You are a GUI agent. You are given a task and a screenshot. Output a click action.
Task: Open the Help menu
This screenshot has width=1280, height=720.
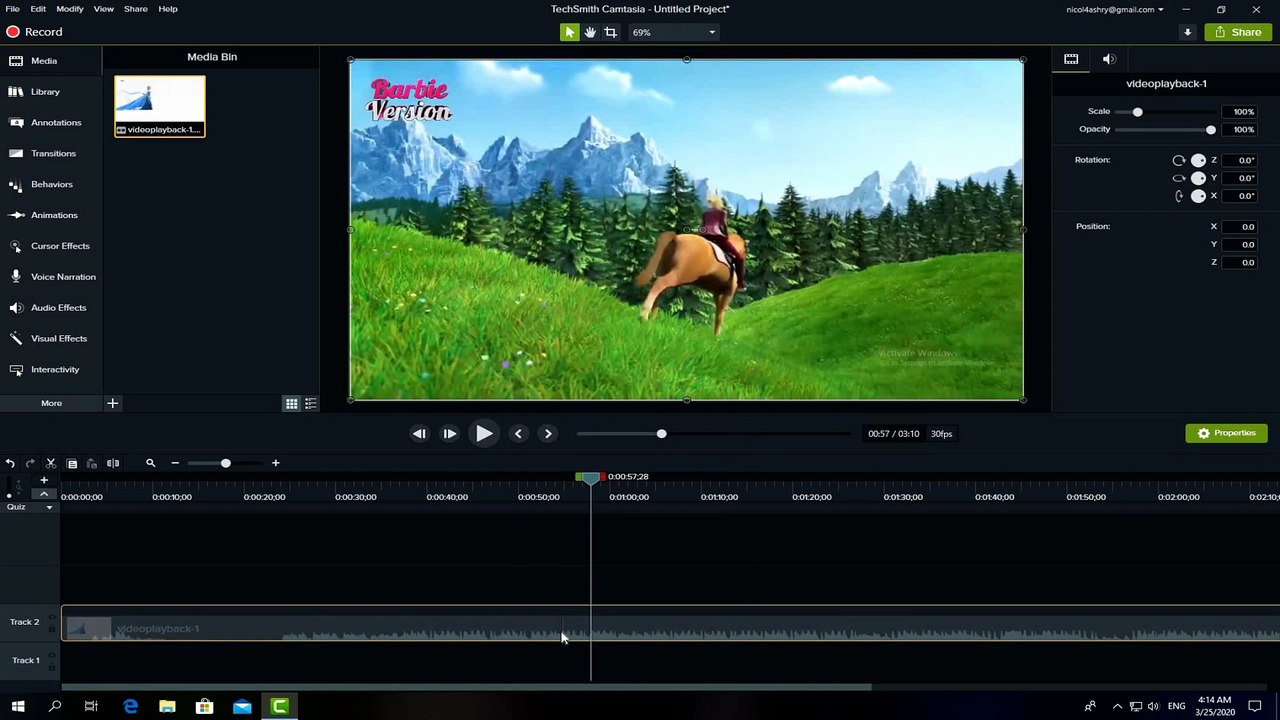(x=168, y=9)
